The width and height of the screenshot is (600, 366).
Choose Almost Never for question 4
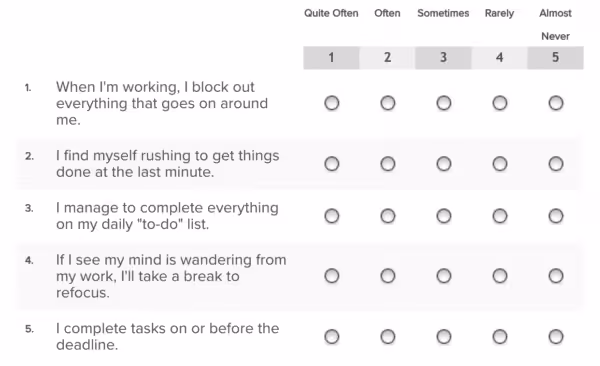[x=556, y=276]
